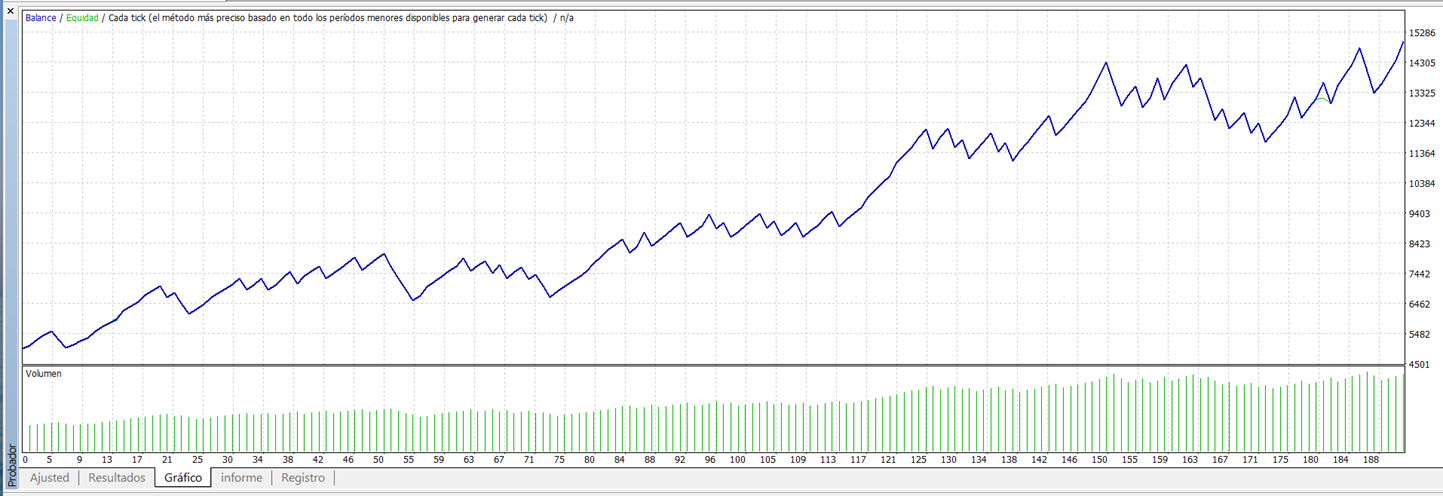Show the Registro tab
The height and width of the screenshot is (496, 1443).
pos(303,478)
